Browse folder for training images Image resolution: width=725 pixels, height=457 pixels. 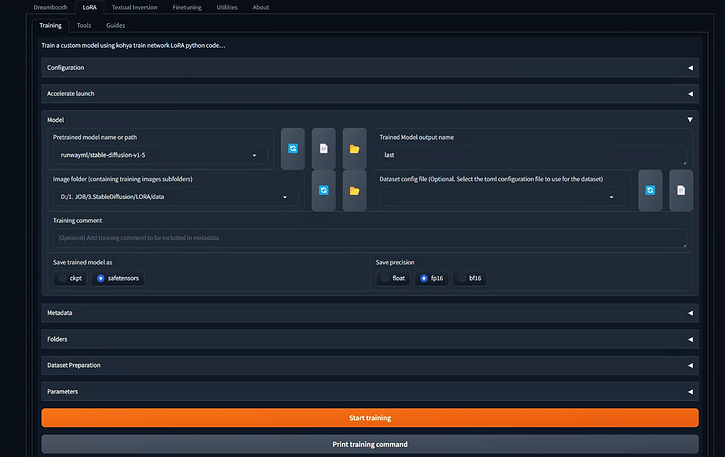(355, 191)
